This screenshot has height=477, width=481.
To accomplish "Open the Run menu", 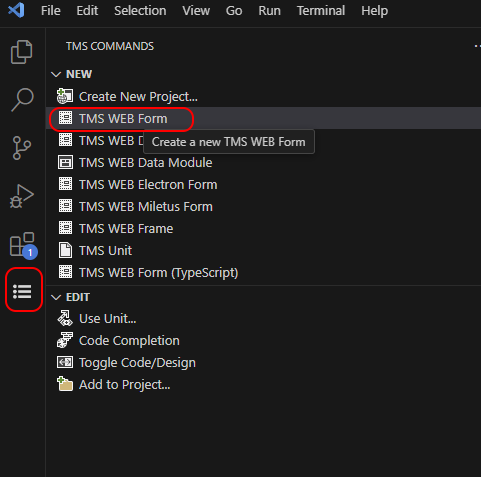I will coord(269,11).
